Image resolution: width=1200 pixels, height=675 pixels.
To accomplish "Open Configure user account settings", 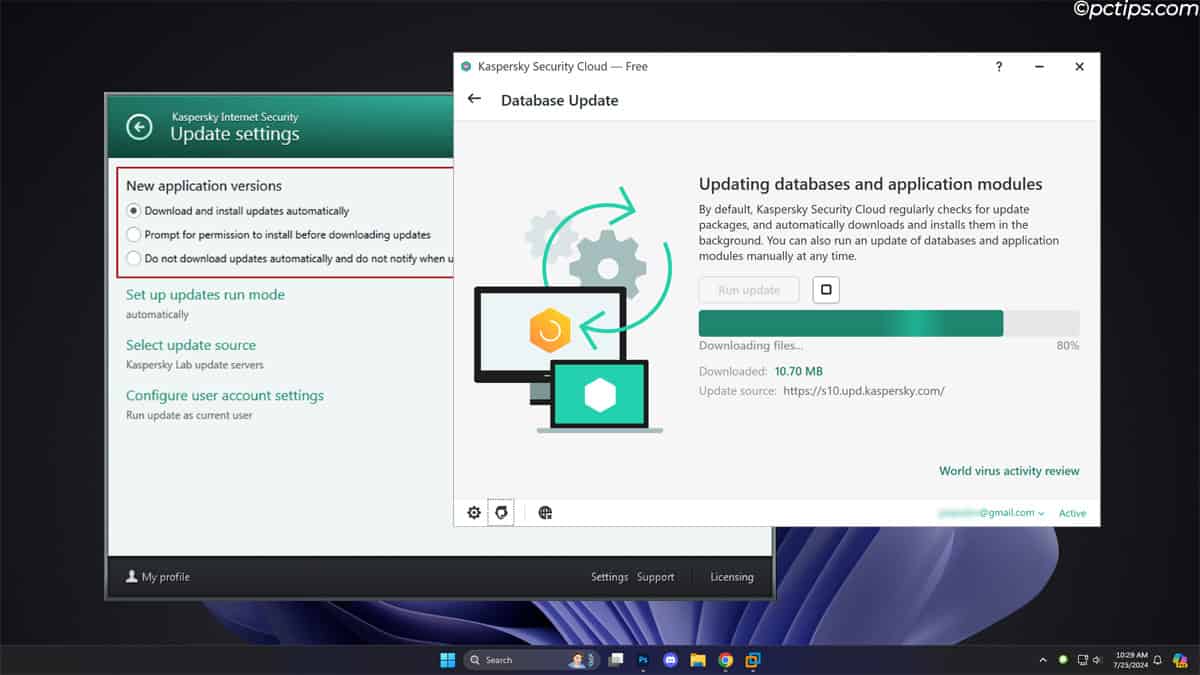I will tap(225, 395).
